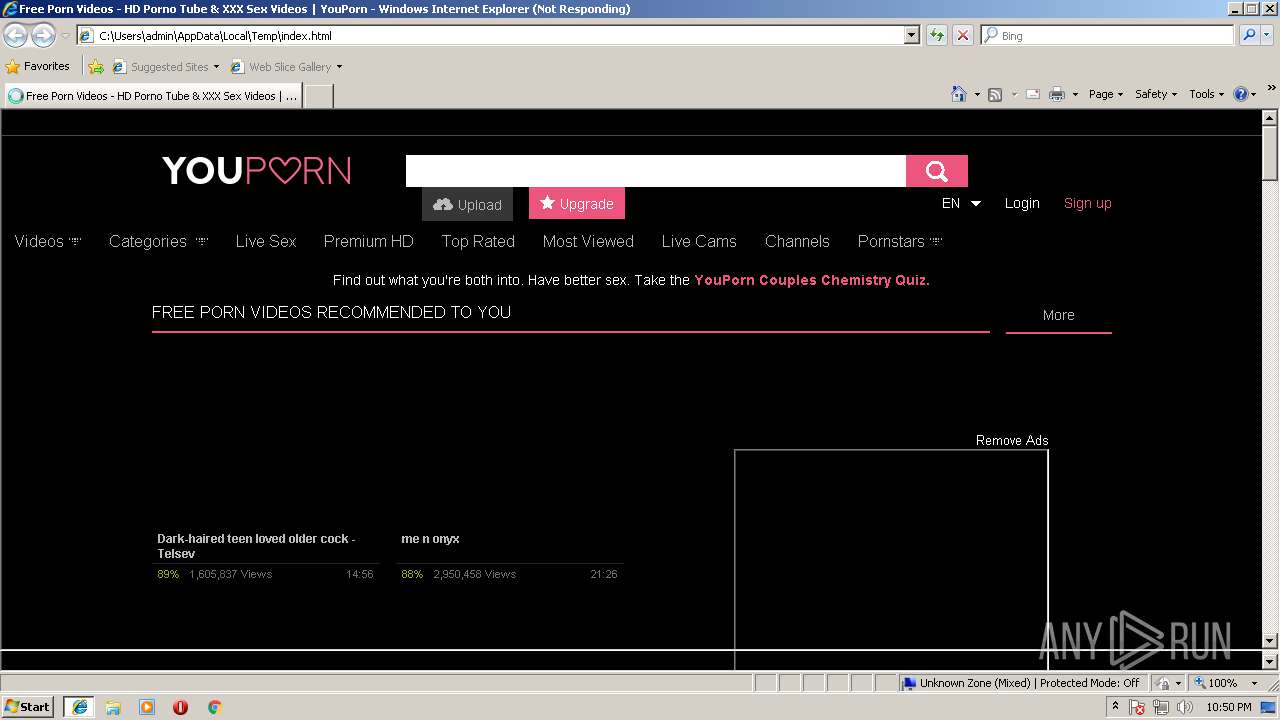Expand the Web Slice Gallery dropdown
The image size is (1280, 720).
[x=339, y=67]
